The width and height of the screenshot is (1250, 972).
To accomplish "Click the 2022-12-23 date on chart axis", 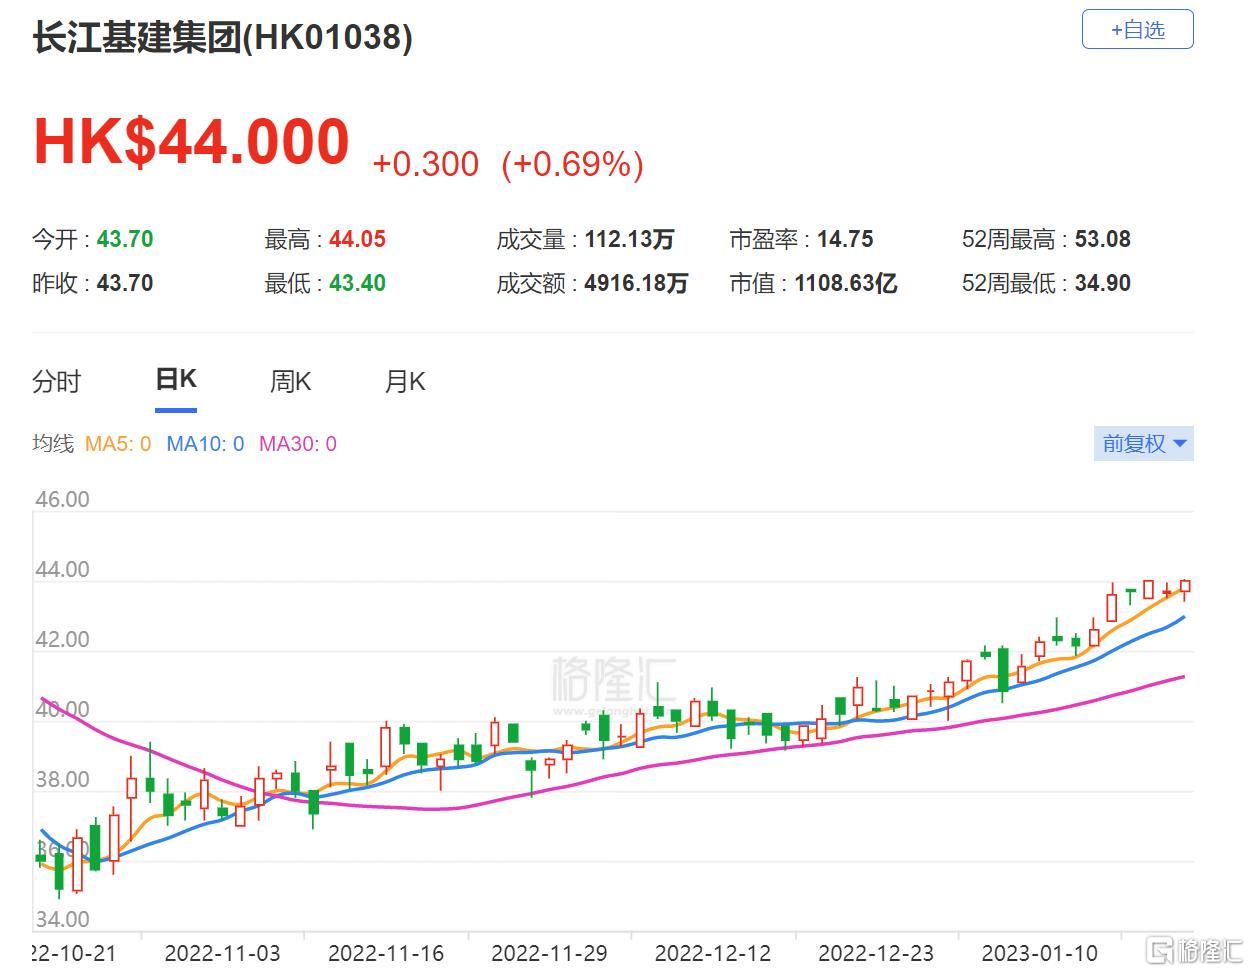I will pyautogui.click(x=876, y=953).
